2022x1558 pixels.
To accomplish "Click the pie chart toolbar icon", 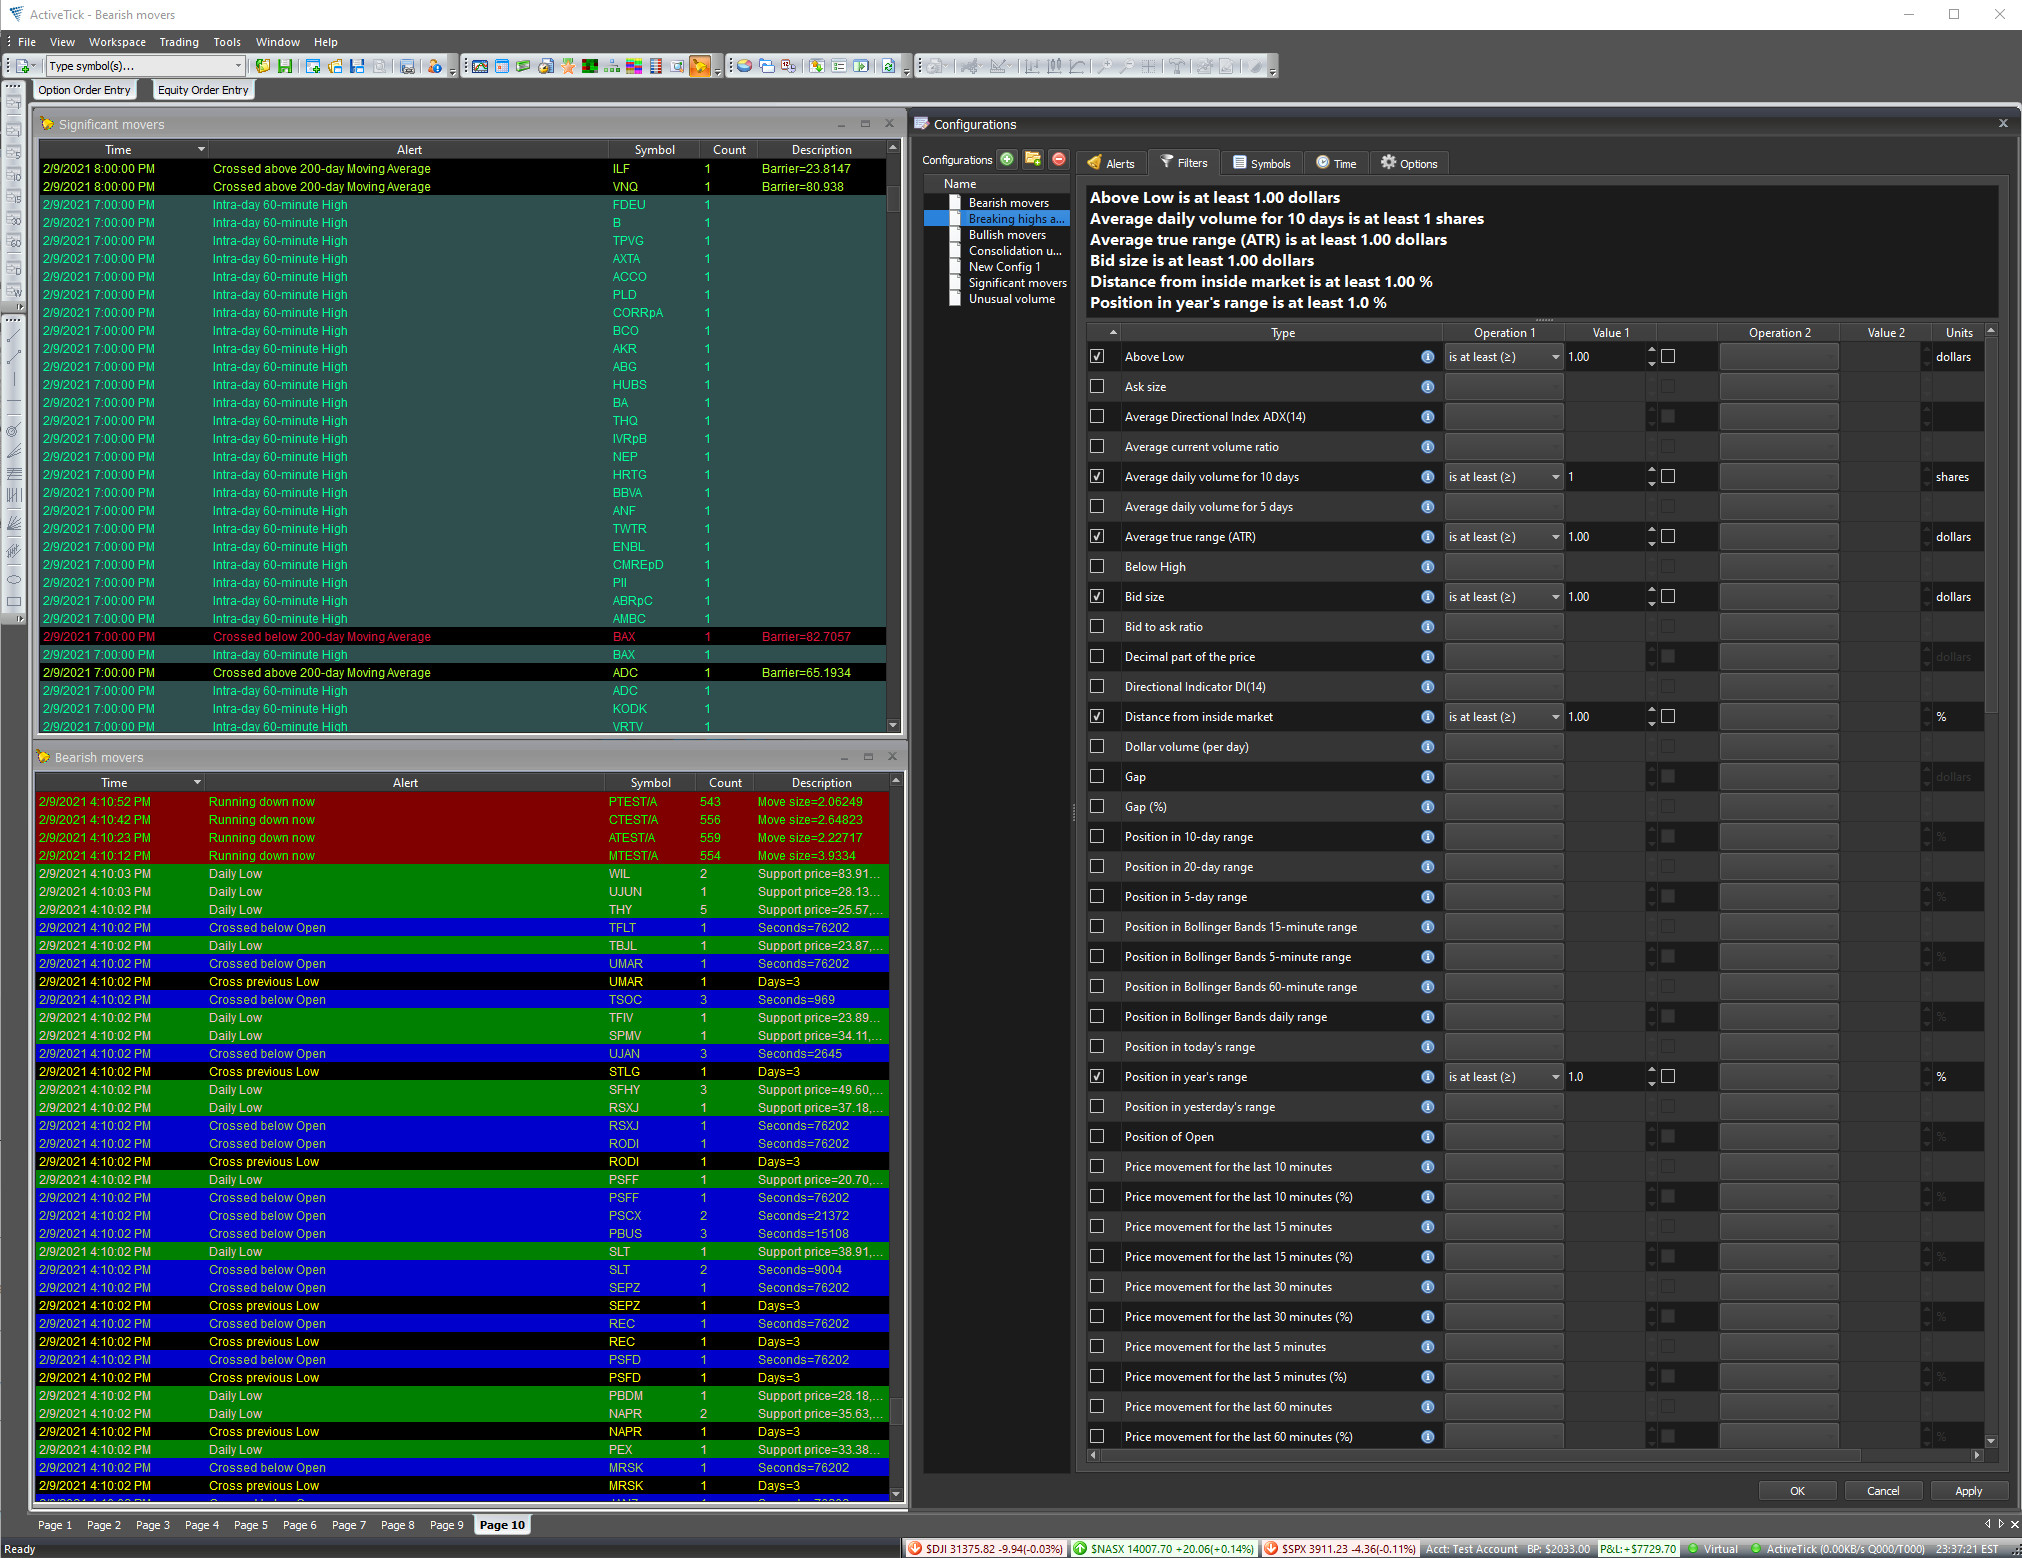I will pyautogui.click(x=744, y=66).
